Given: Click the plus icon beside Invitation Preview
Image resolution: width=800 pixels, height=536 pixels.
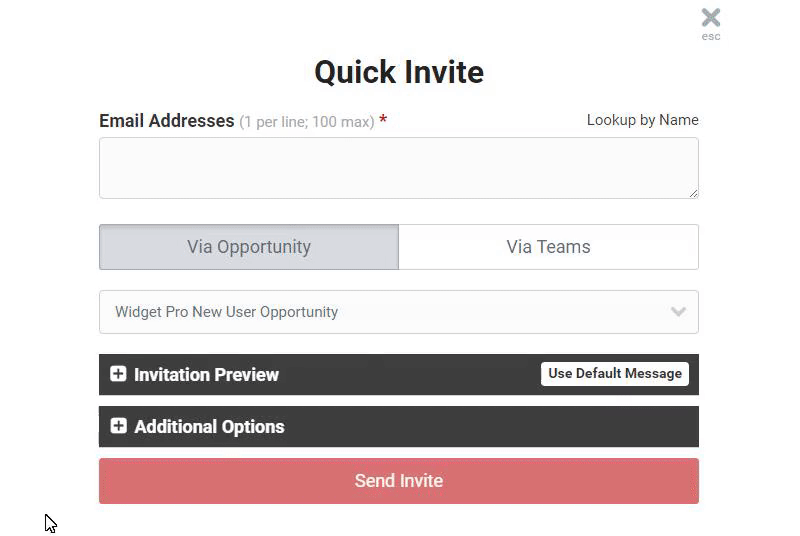Looking at the screenshot, I should (x=118, y=374).
